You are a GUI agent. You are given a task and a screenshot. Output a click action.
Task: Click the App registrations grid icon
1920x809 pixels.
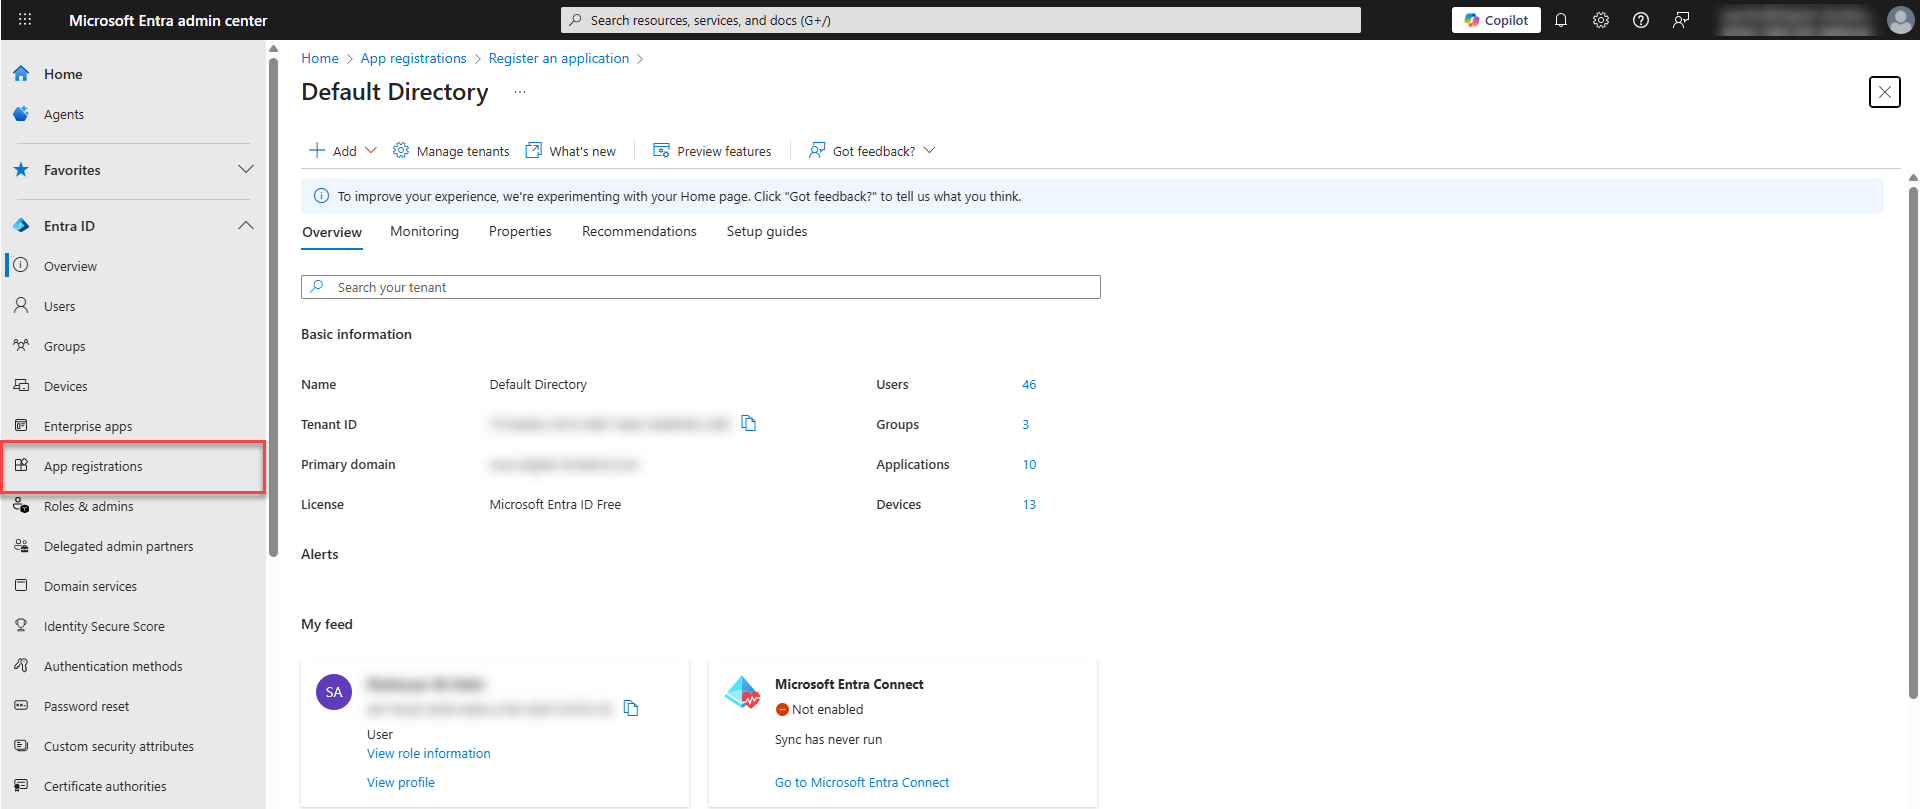[21, 465]
